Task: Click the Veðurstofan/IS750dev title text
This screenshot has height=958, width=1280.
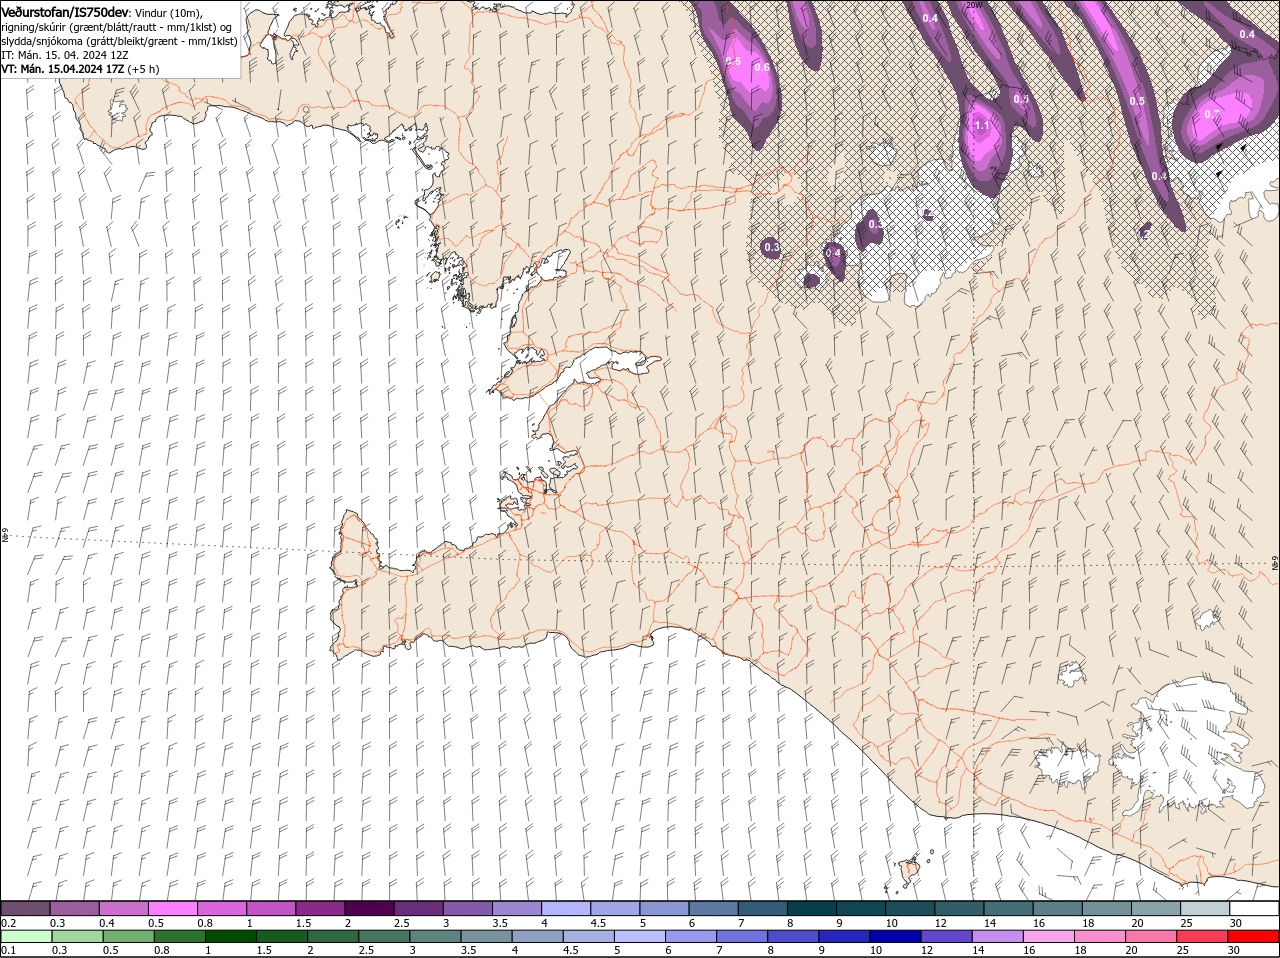Action: [x=65, y=12]
